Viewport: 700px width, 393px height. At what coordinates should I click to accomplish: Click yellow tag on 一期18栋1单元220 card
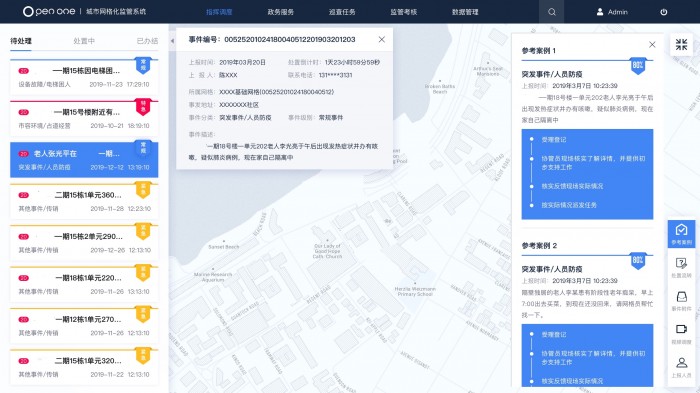tap(143, 273)
